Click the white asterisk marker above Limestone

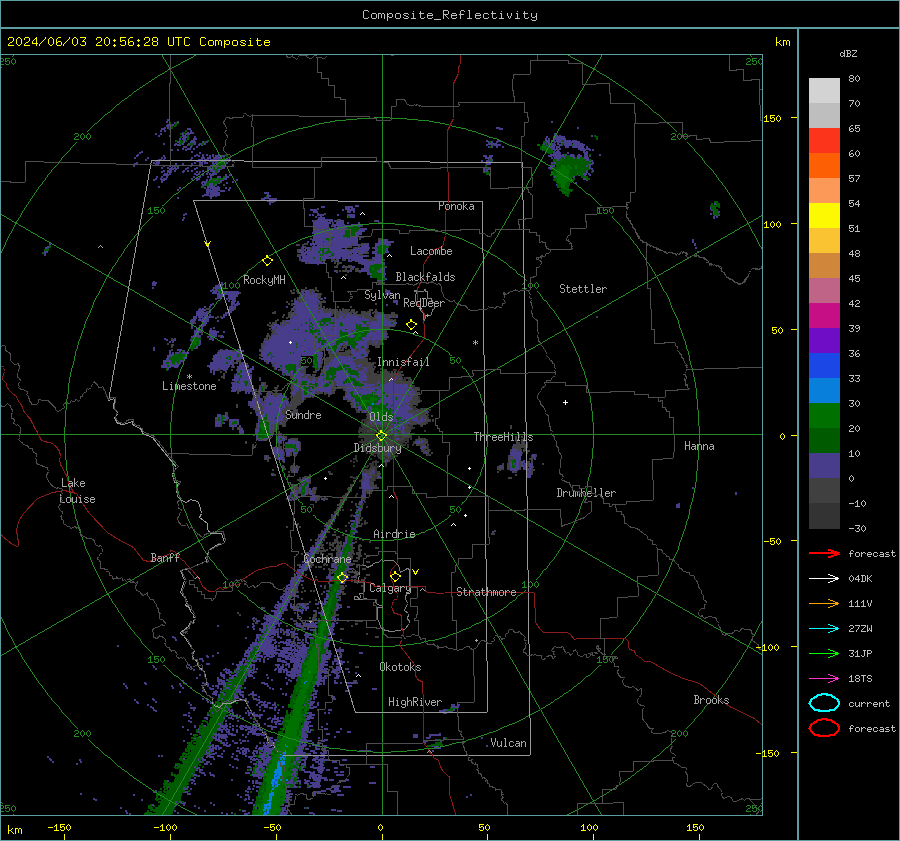point(189,377)
